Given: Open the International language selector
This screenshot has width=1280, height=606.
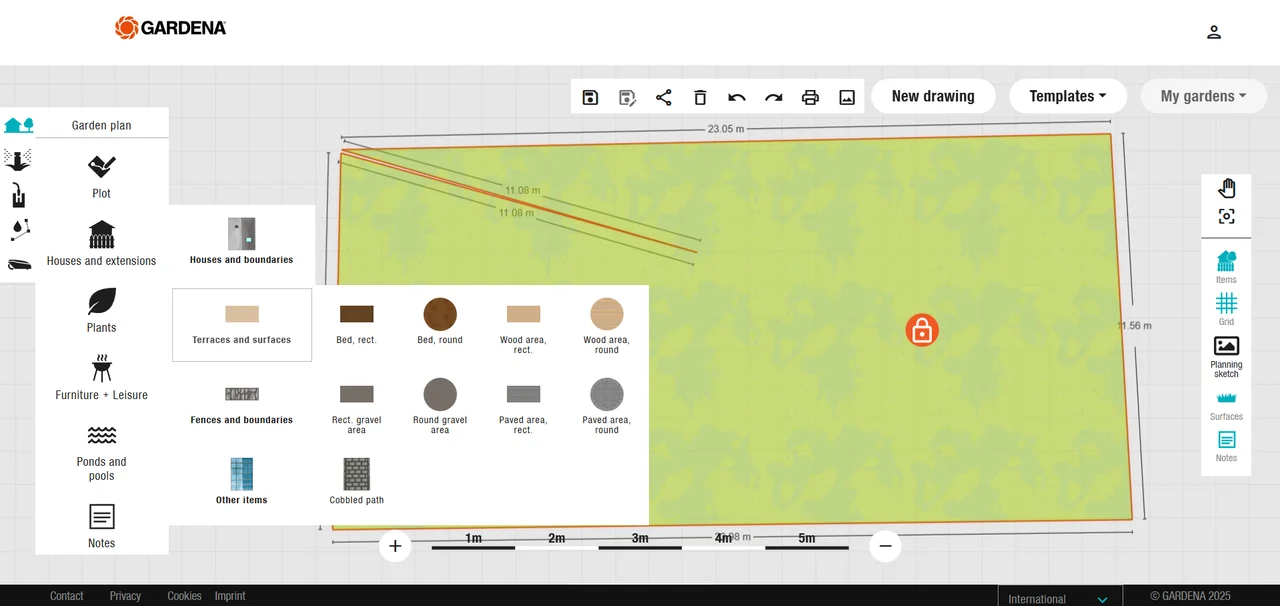Looking at the screenshot, I should pyautogui.click(x=1059, y=598).
